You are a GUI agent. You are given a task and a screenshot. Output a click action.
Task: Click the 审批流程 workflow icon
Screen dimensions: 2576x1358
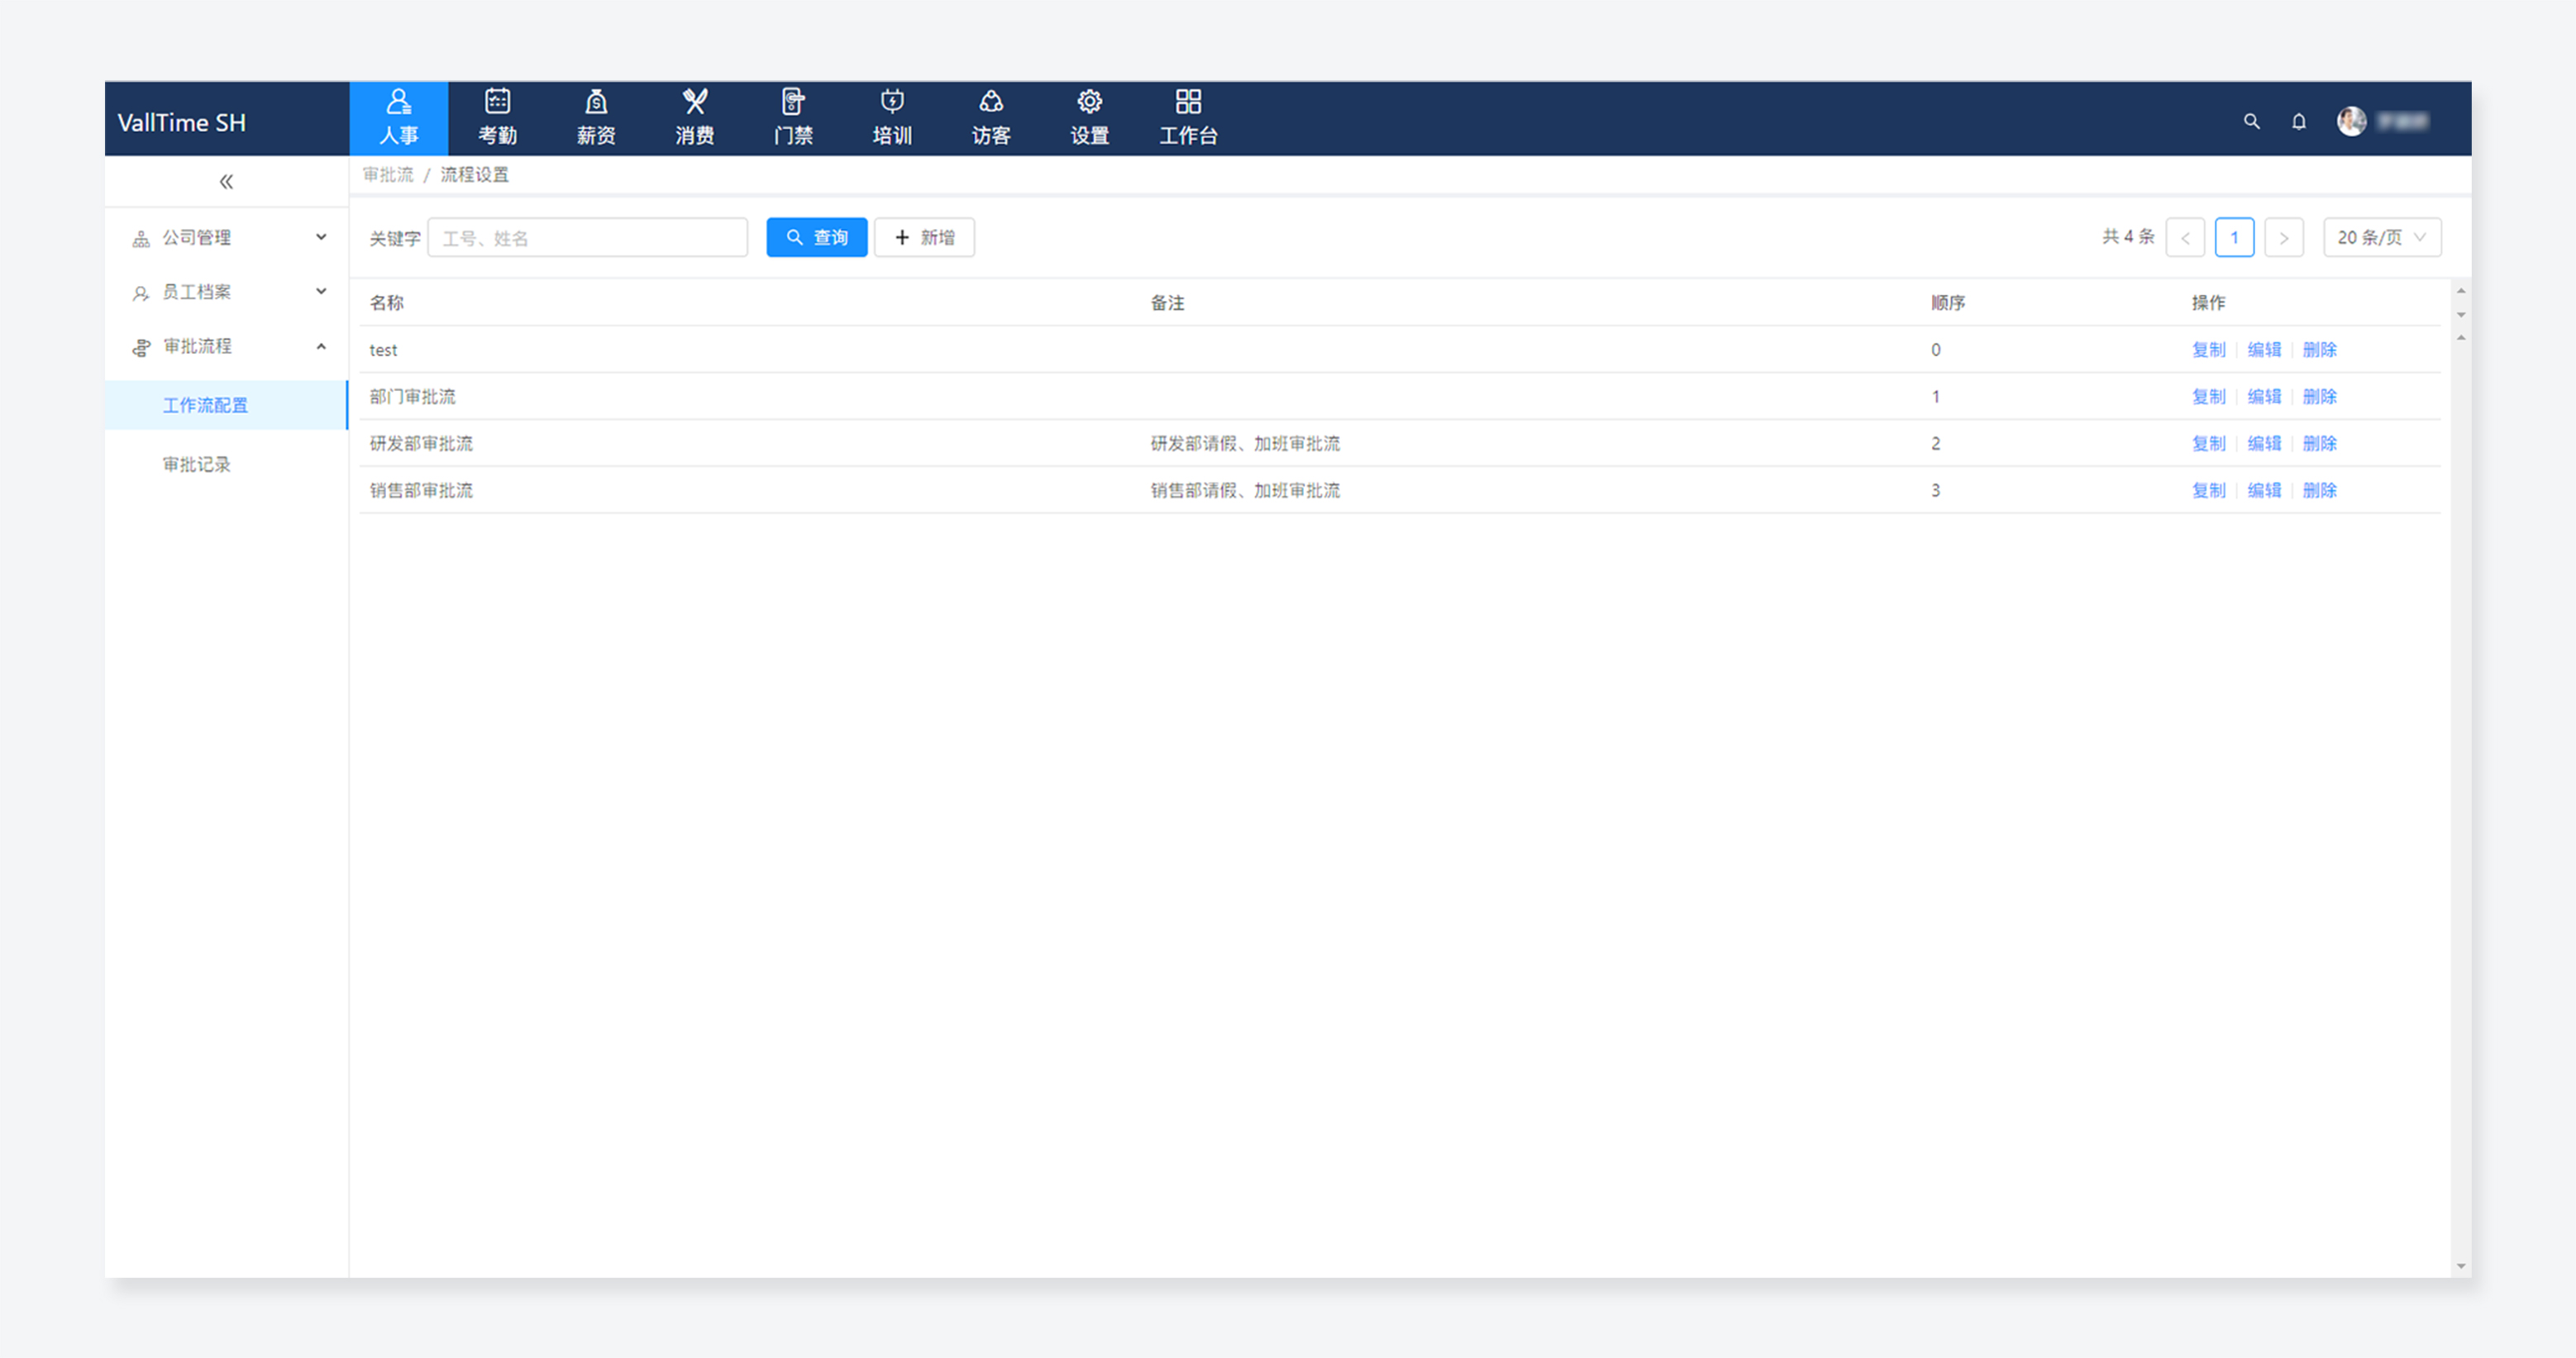pyautogui.click(x=141, y=346)
